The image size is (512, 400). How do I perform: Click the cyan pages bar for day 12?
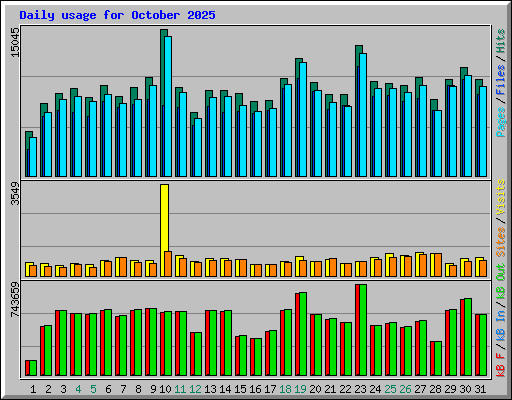pos(198,147)
